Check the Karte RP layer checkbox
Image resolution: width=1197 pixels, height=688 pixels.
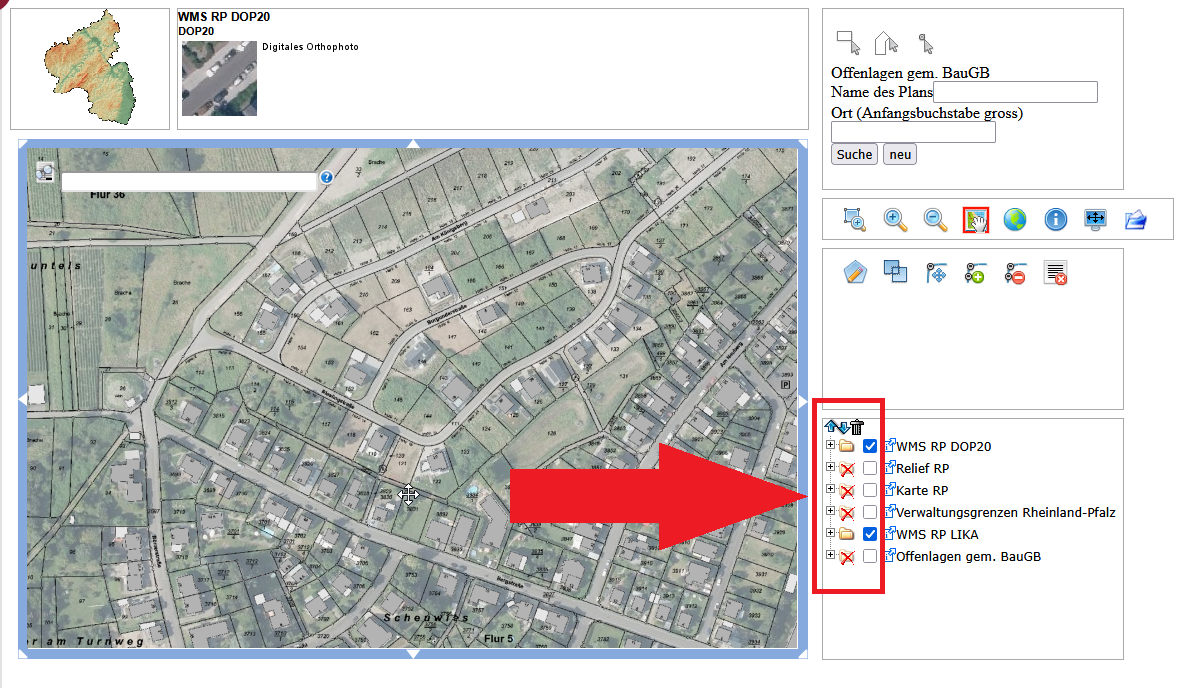point(870,490)
